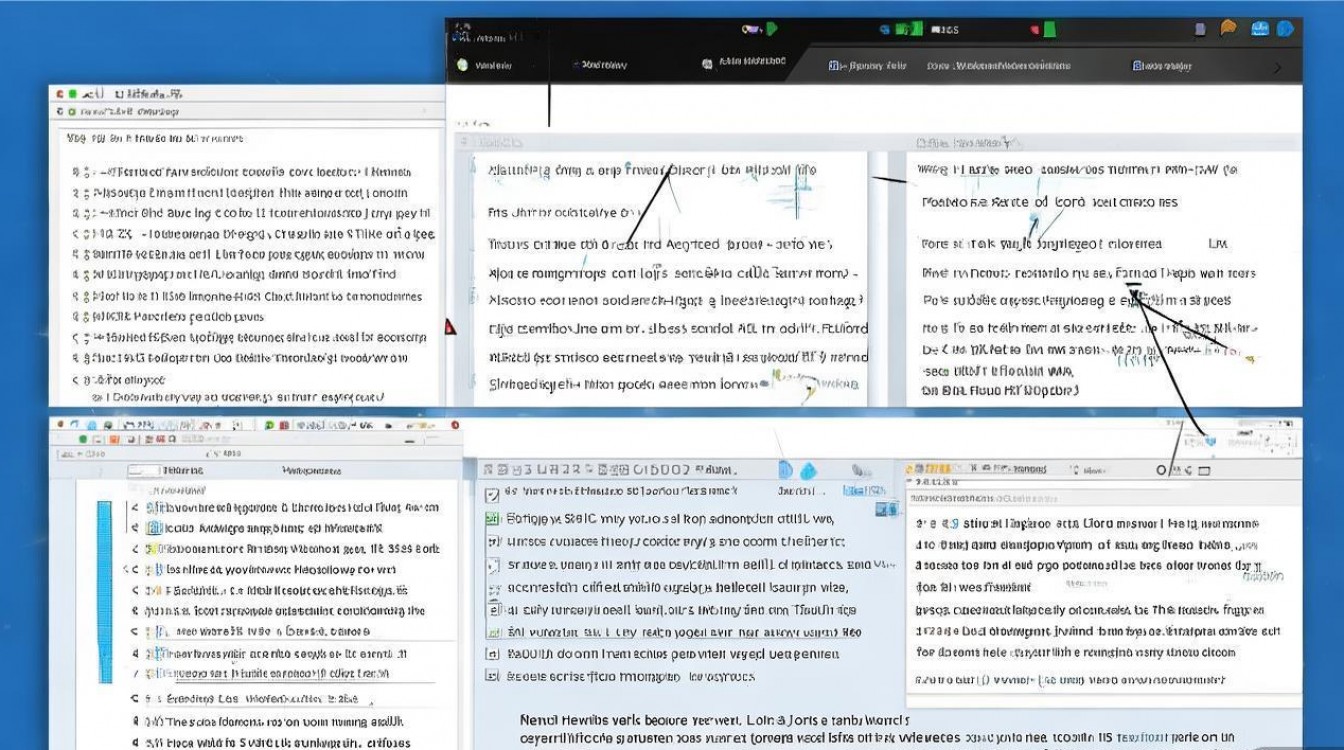1344x750 pixels.
Task: Click the red warning triangle between the panes
Action: (450, 327)
